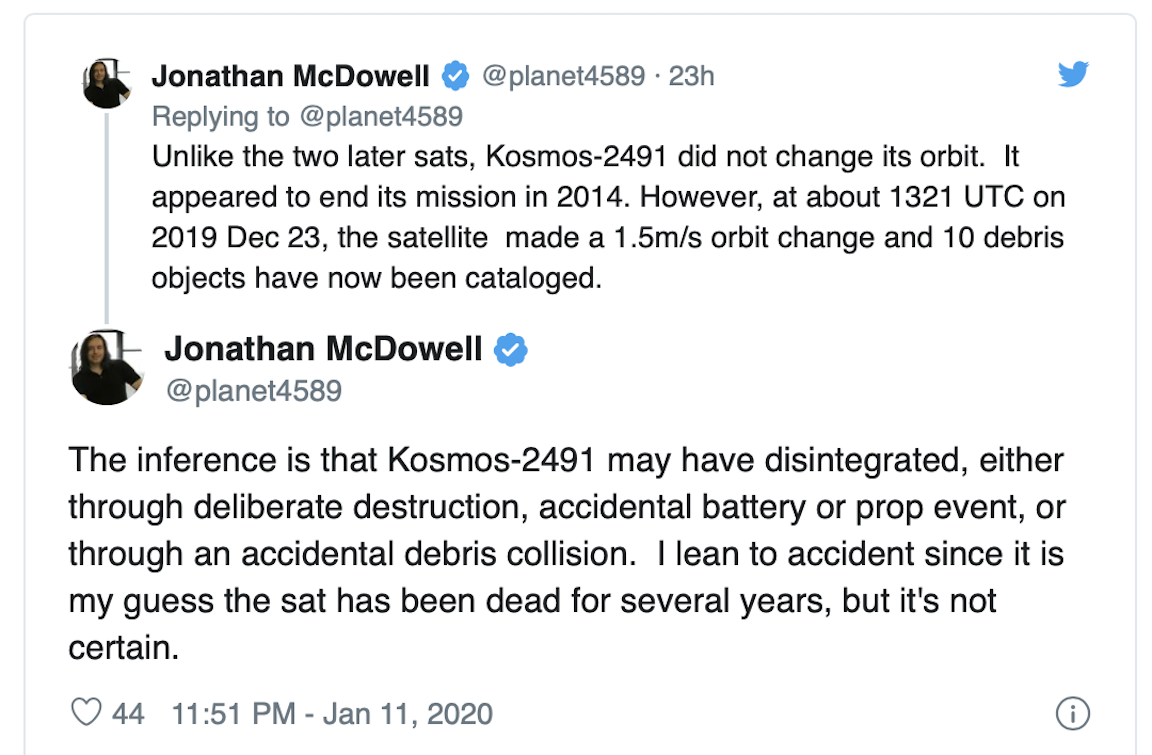Like the tweet with heart icon
Viewport: 1152px width, 755px height.
(86, 712)
